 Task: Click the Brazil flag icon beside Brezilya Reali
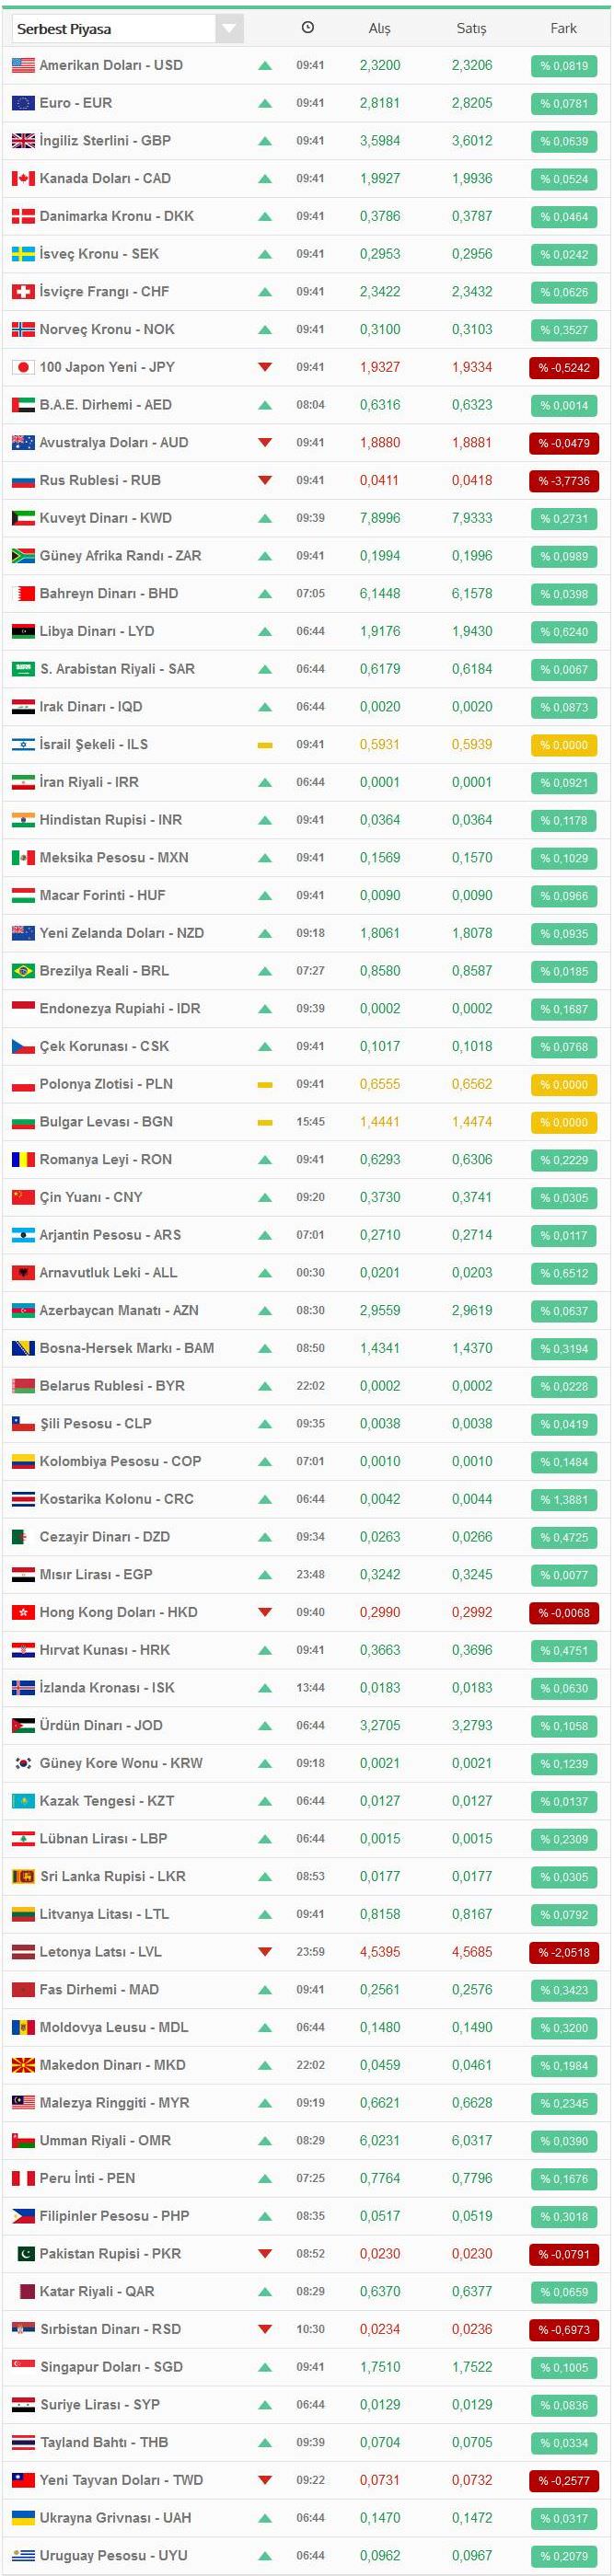(23, 971)
